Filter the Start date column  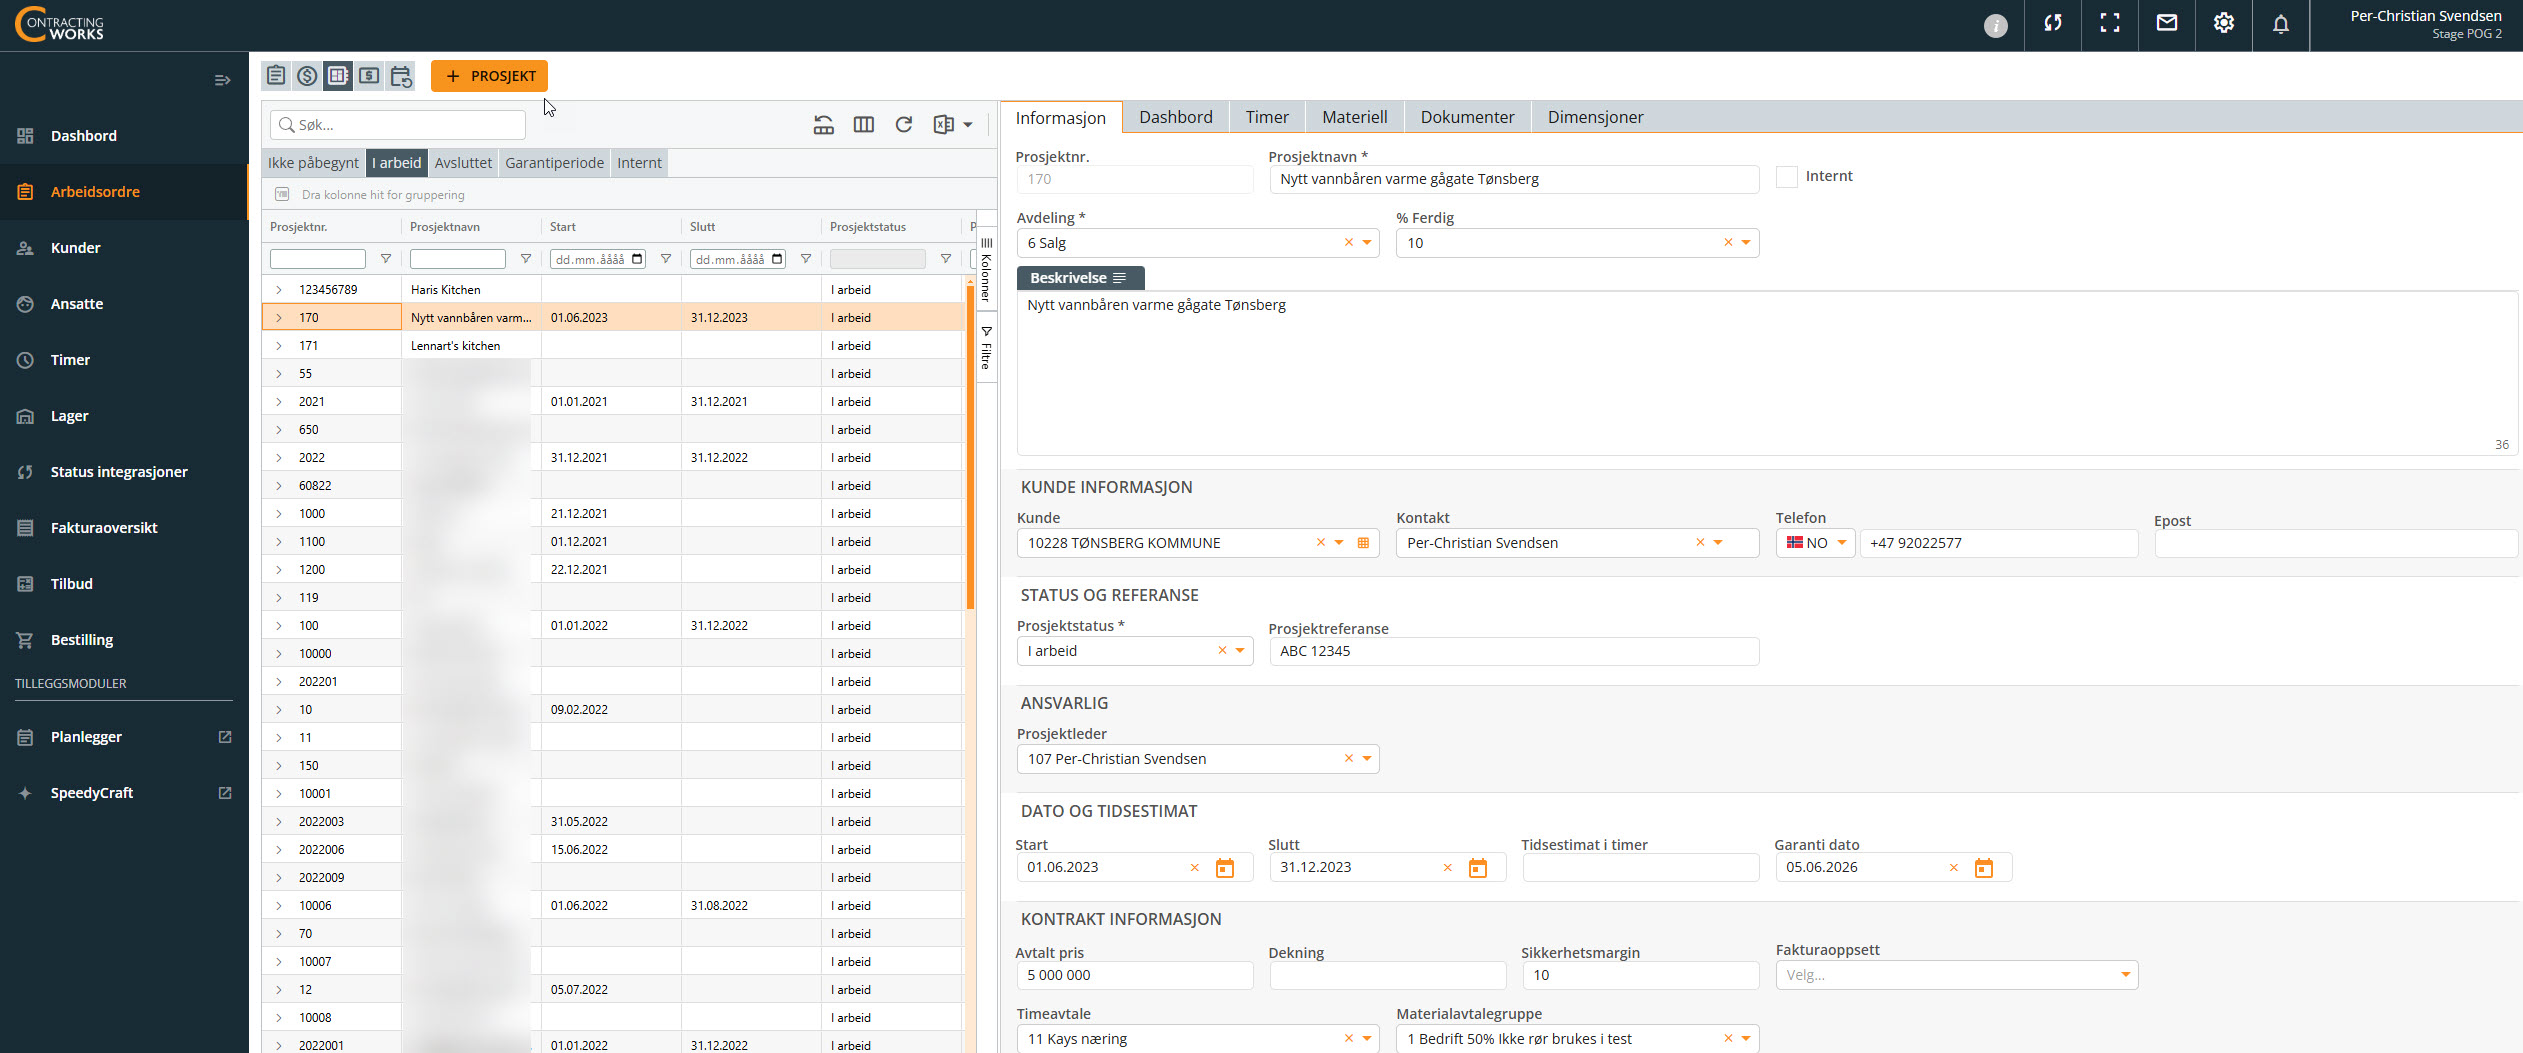pos(666,259)
